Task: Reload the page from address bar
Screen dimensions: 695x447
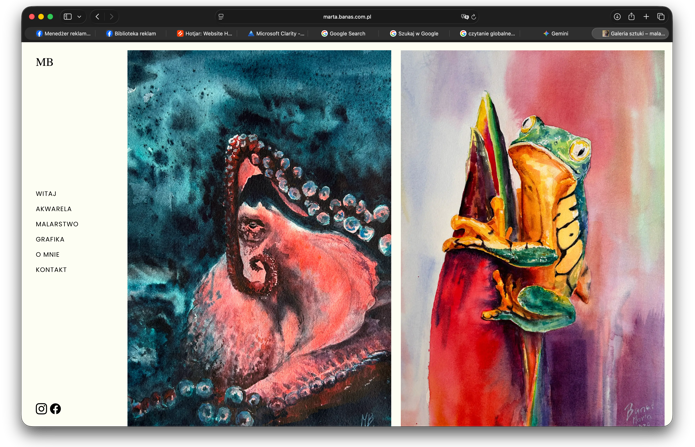Action: tap(473, 17)
